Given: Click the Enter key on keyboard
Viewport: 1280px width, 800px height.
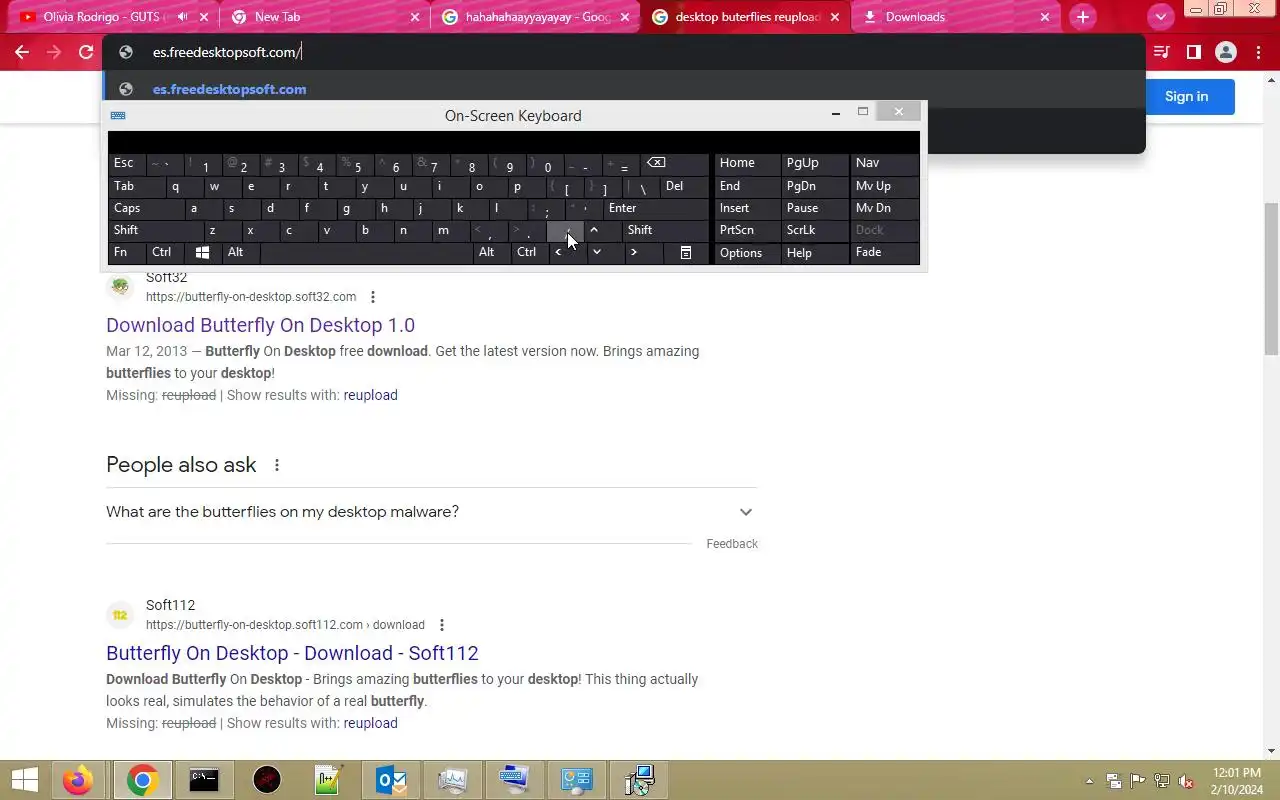Looking at the screenshot, I should point(656,208).
